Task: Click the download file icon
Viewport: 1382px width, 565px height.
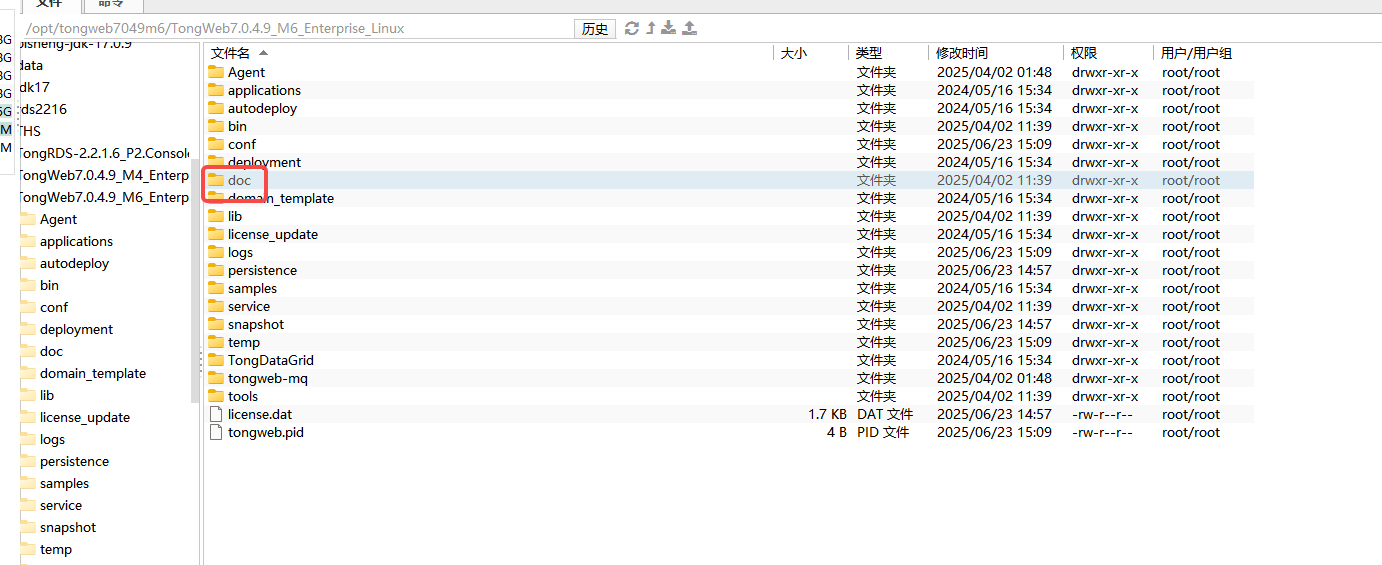Action: point(669,28)
